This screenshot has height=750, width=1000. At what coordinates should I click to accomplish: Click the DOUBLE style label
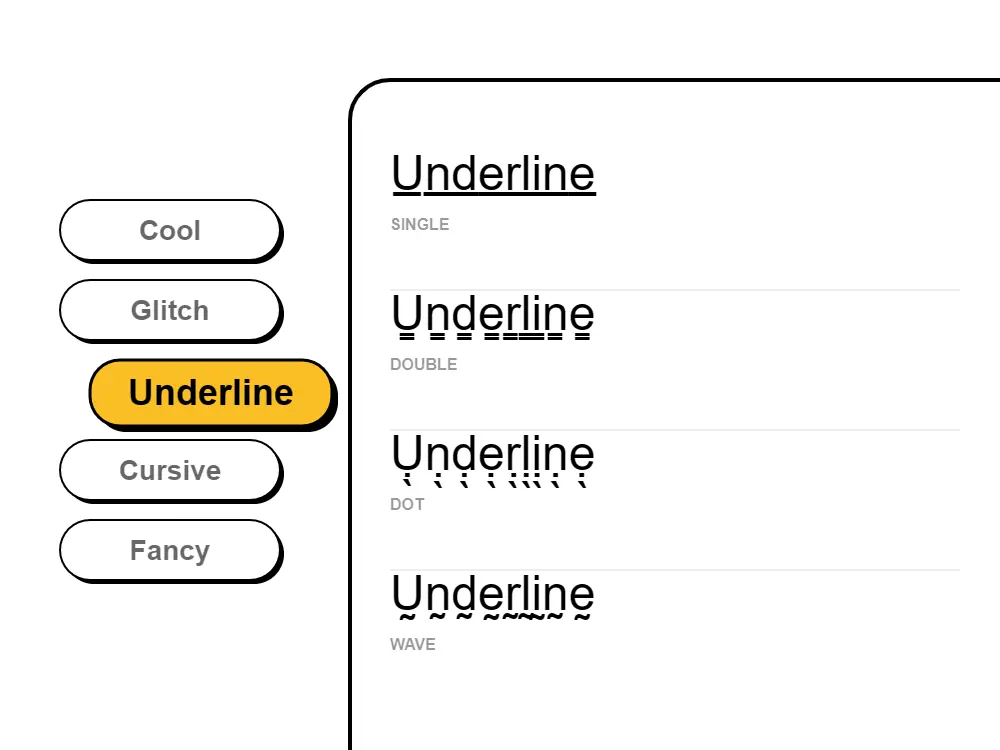point(424,364)
